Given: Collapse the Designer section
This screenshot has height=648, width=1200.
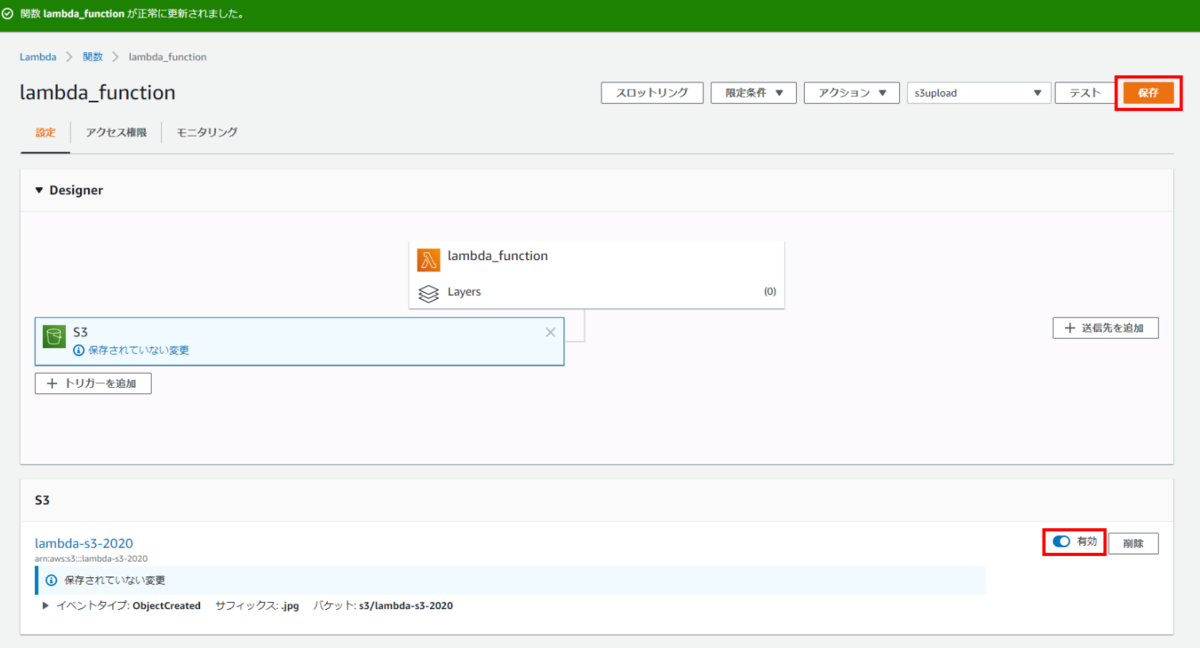Looking at the screenshot, I should coord(39,190).
